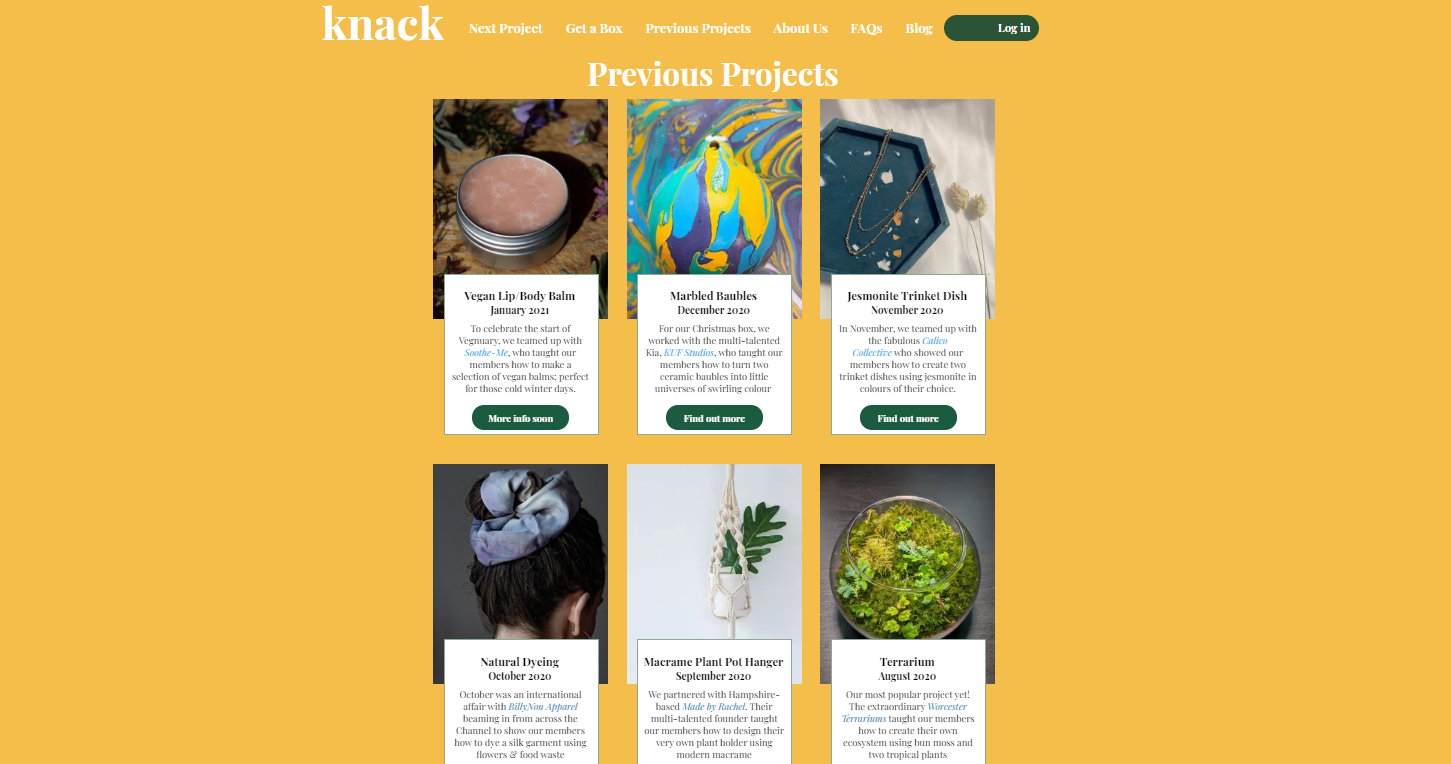Follow the Worcester Terrariums link

coord(904,713)
